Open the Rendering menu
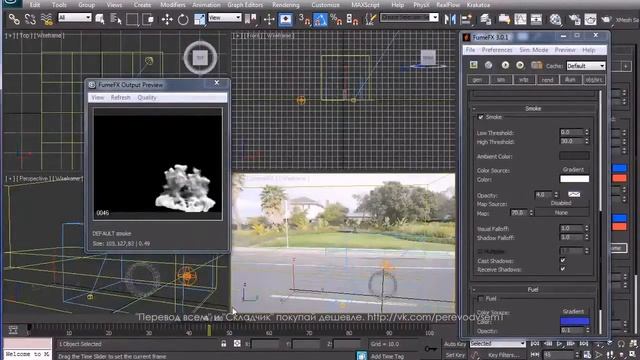This screenshot has height=360, width=640. click(286, 5)
